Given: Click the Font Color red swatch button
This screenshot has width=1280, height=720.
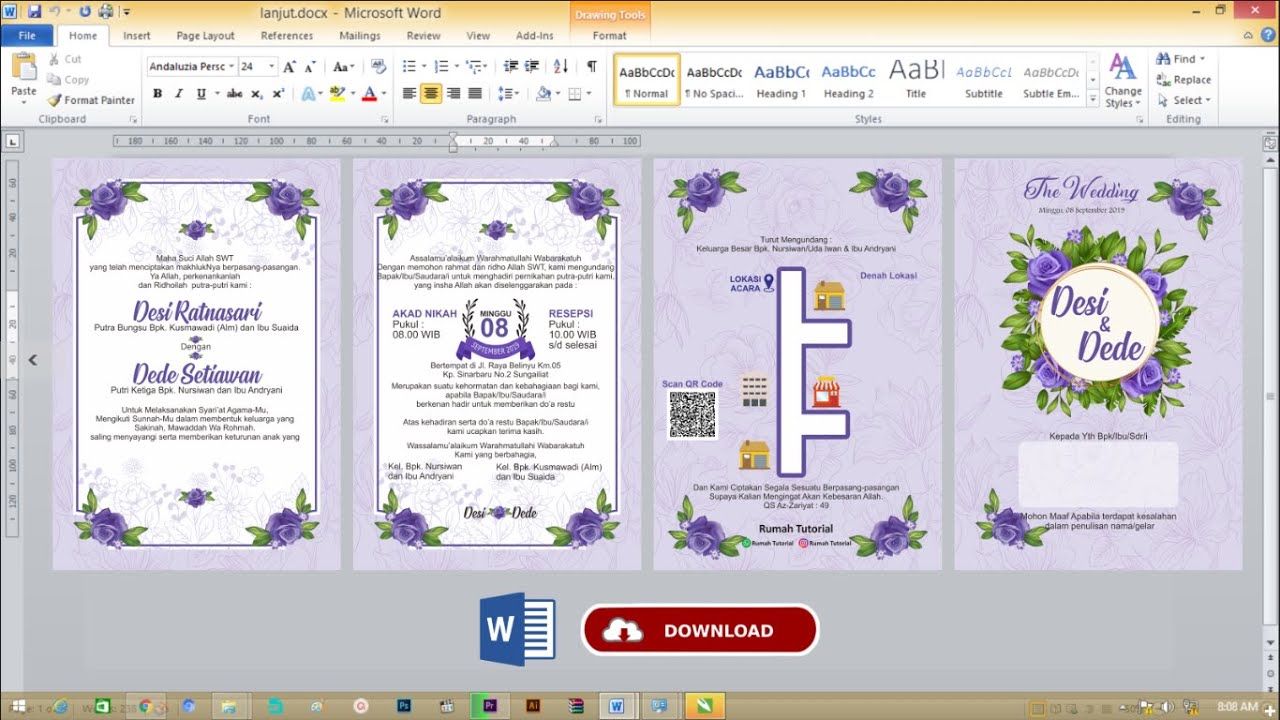Looking at the screenshot, I should [368, 94].
